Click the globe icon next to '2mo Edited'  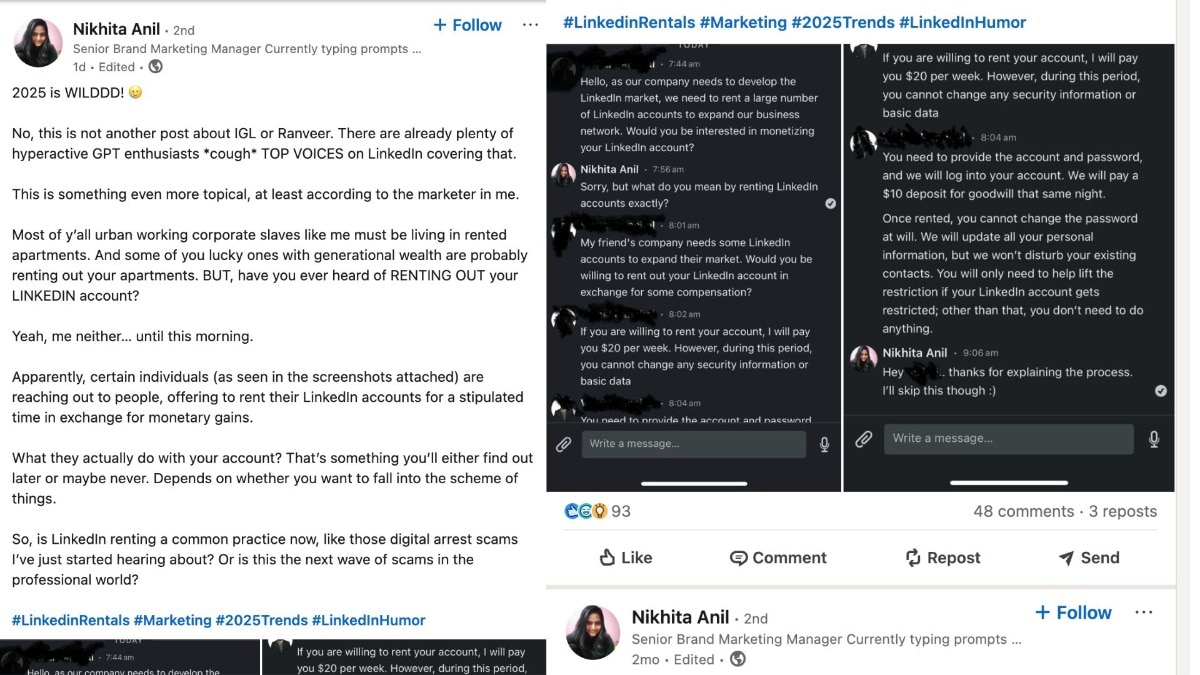click(737, 659)
